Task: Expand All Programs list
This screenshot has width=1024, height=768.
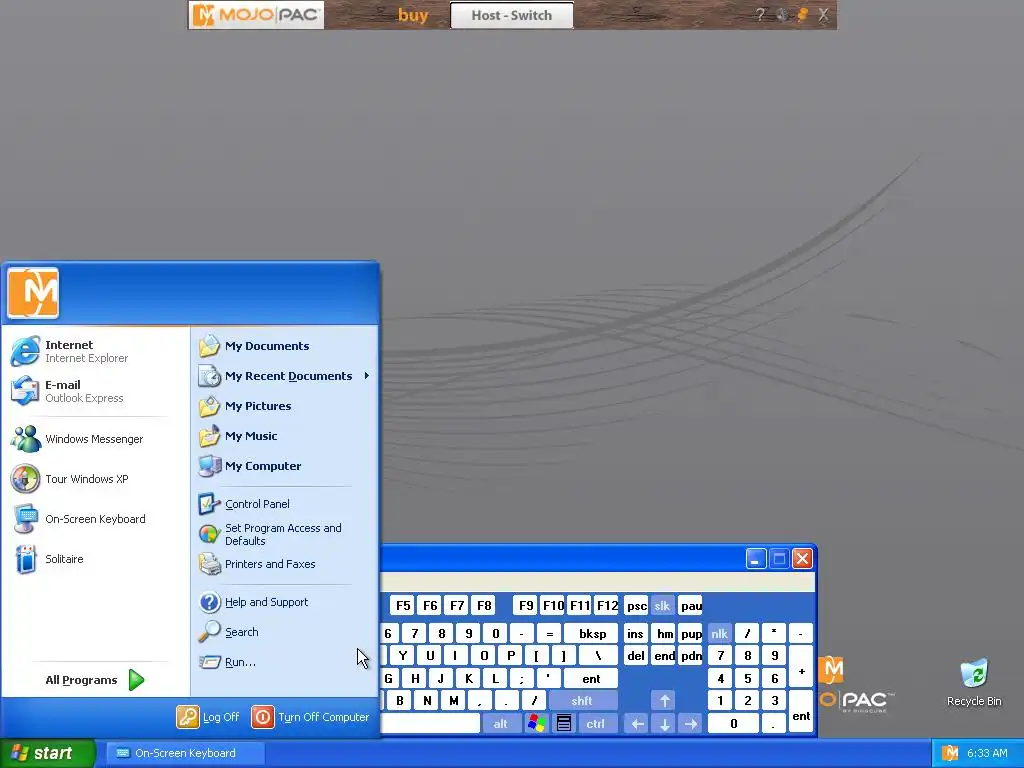Action: [x=95, y=680]
